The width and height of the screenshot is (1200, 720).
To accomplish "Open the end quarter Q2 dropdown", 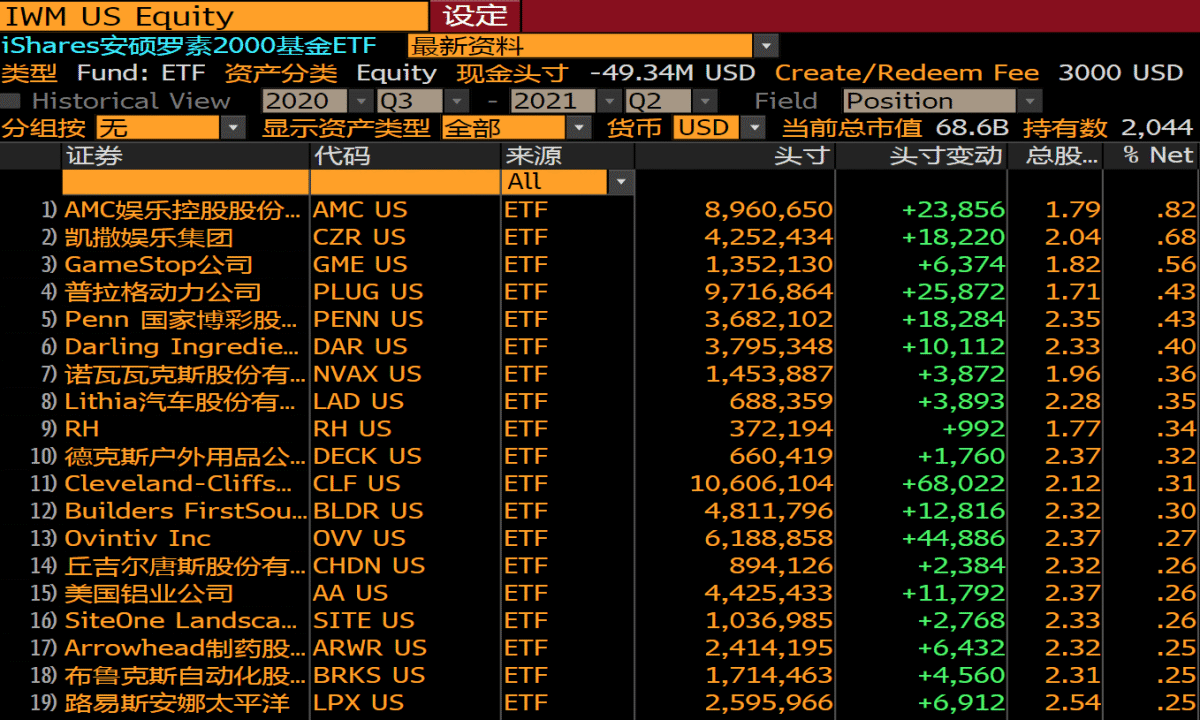I will click(705, 101).
